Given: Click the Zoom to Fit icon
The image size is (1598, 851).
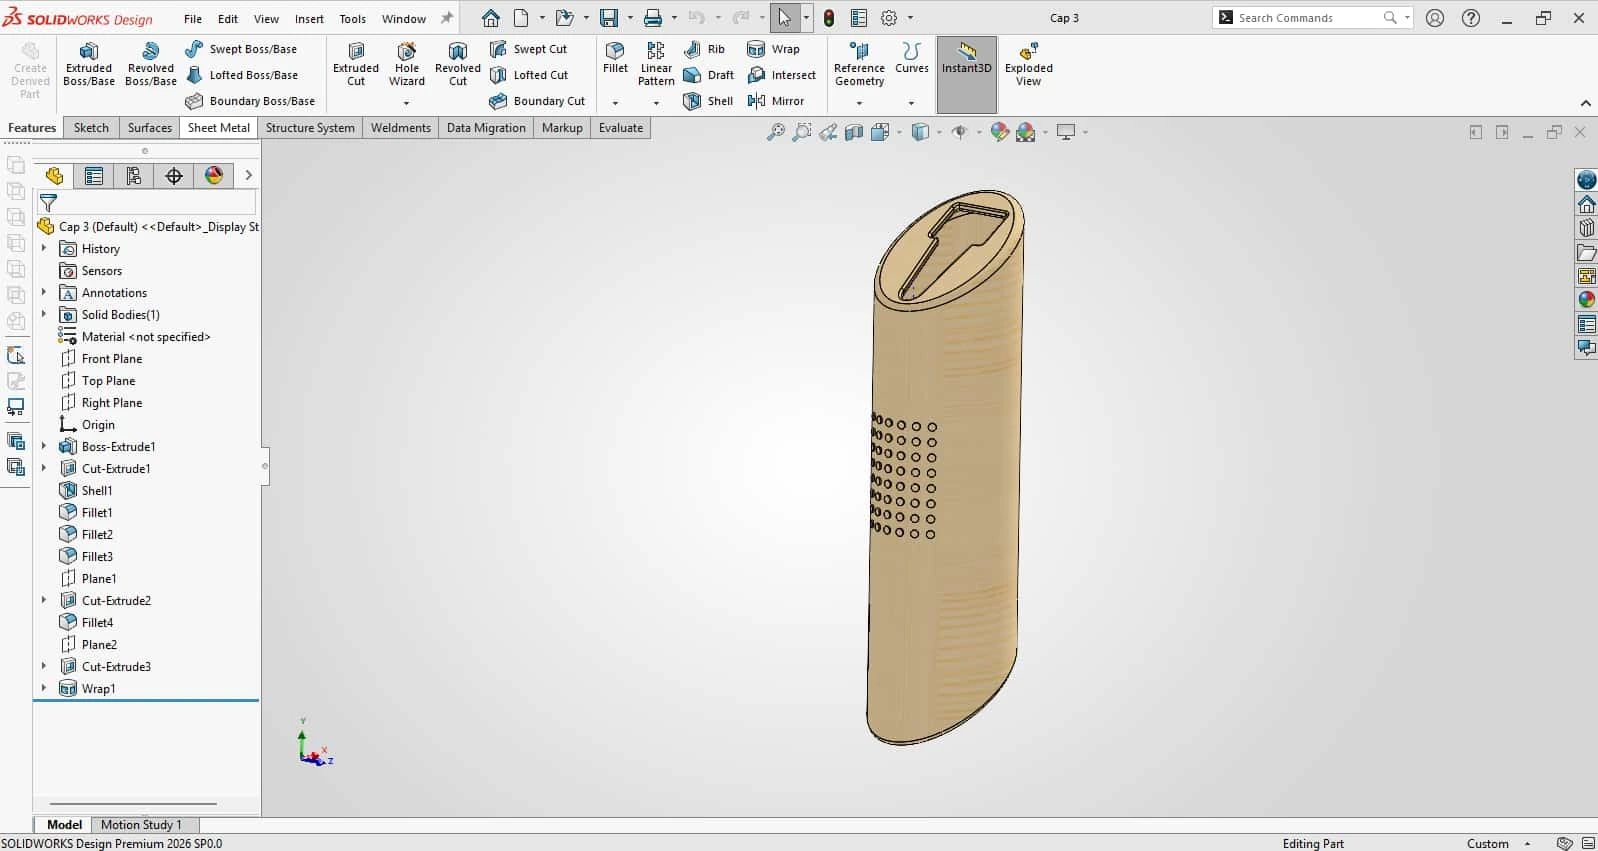Looking at the screenshot, I should click(775, 132).
